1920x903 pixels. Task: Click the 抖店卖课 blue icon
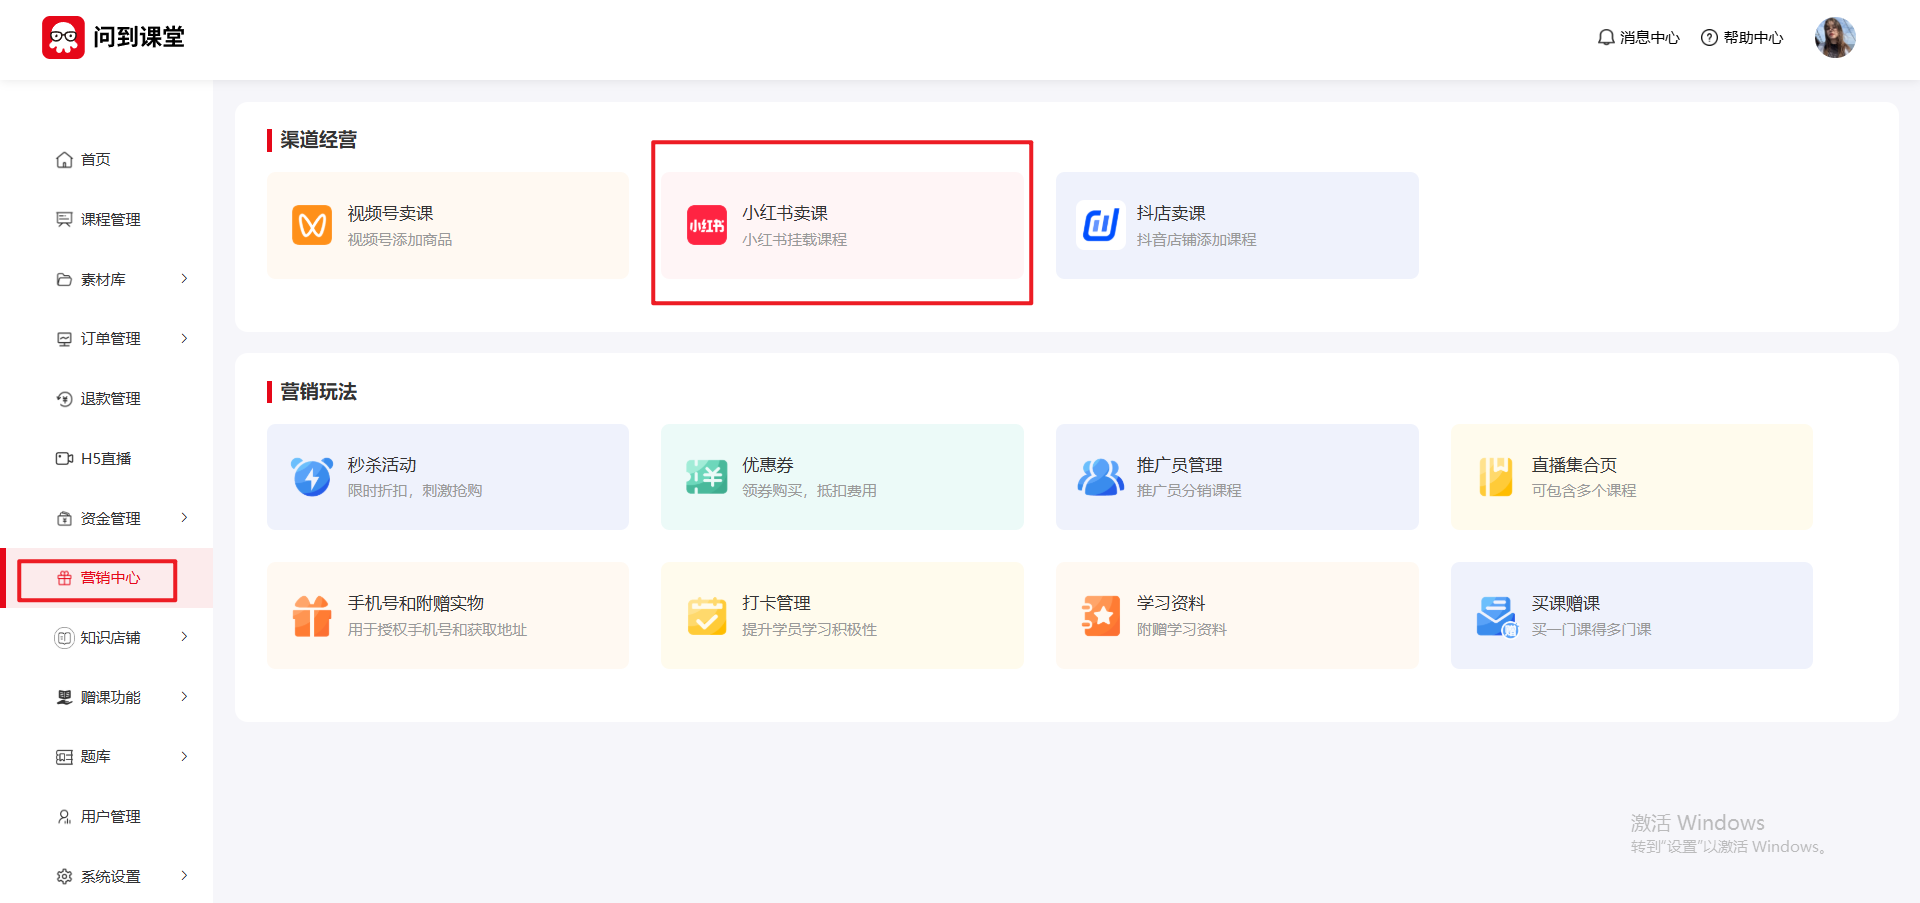tap(1101, 225)
